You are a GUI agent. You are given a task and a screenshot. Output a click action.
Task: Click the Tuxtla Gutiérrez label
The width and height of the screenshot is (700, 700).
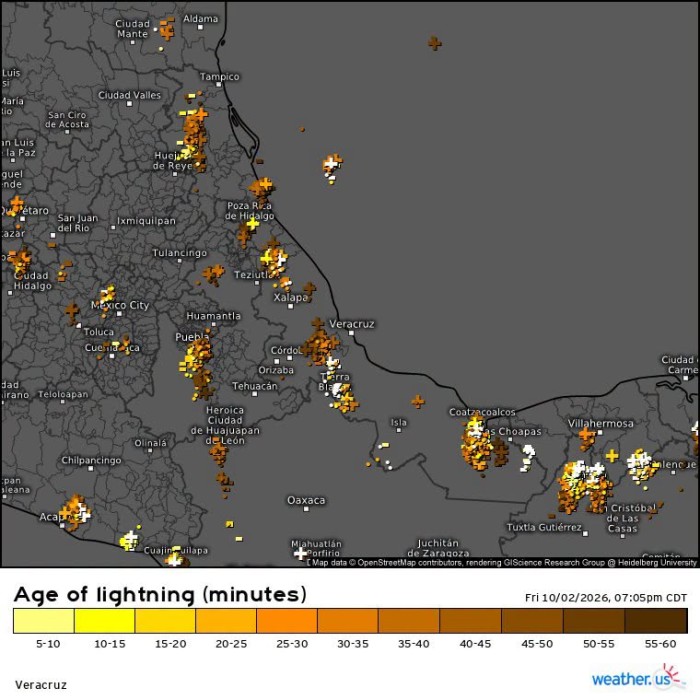tap(544, 527)
